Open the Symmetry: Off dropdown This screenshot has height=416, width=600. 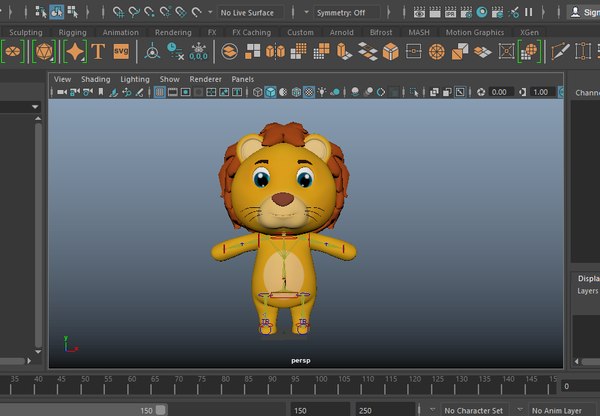click(x=347, y=13)
